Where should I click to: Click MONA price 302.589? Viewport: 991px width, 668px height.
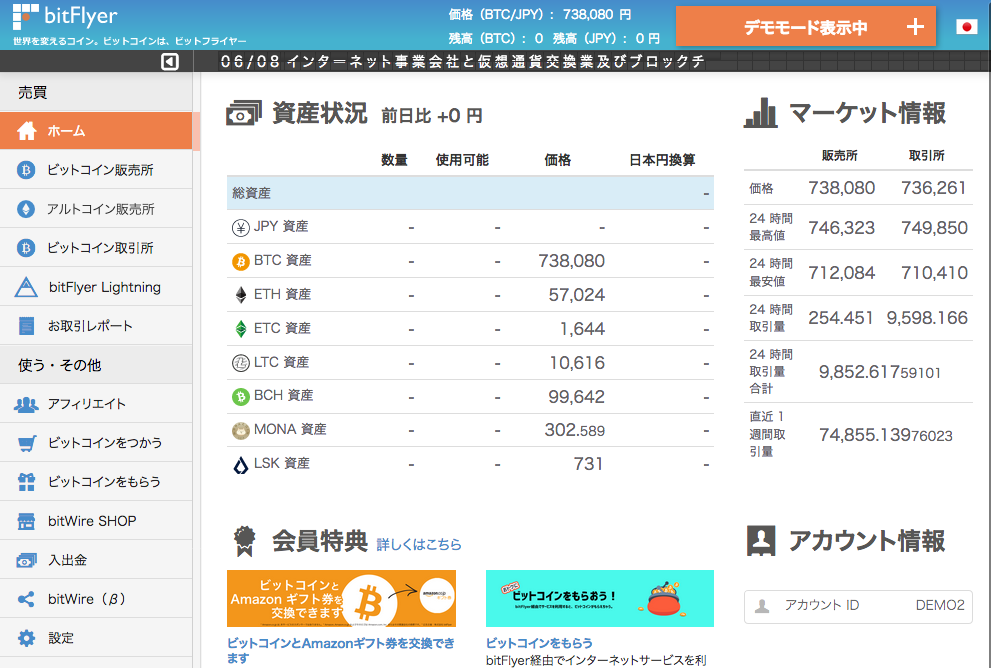click(575, 430)
